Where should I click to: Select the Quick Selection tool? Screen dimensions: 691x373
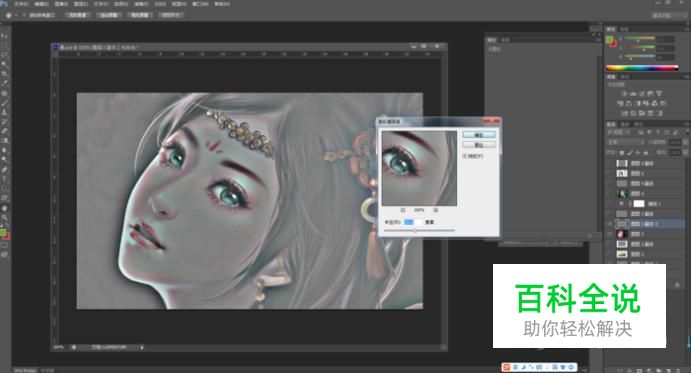[x=4, y=64]
